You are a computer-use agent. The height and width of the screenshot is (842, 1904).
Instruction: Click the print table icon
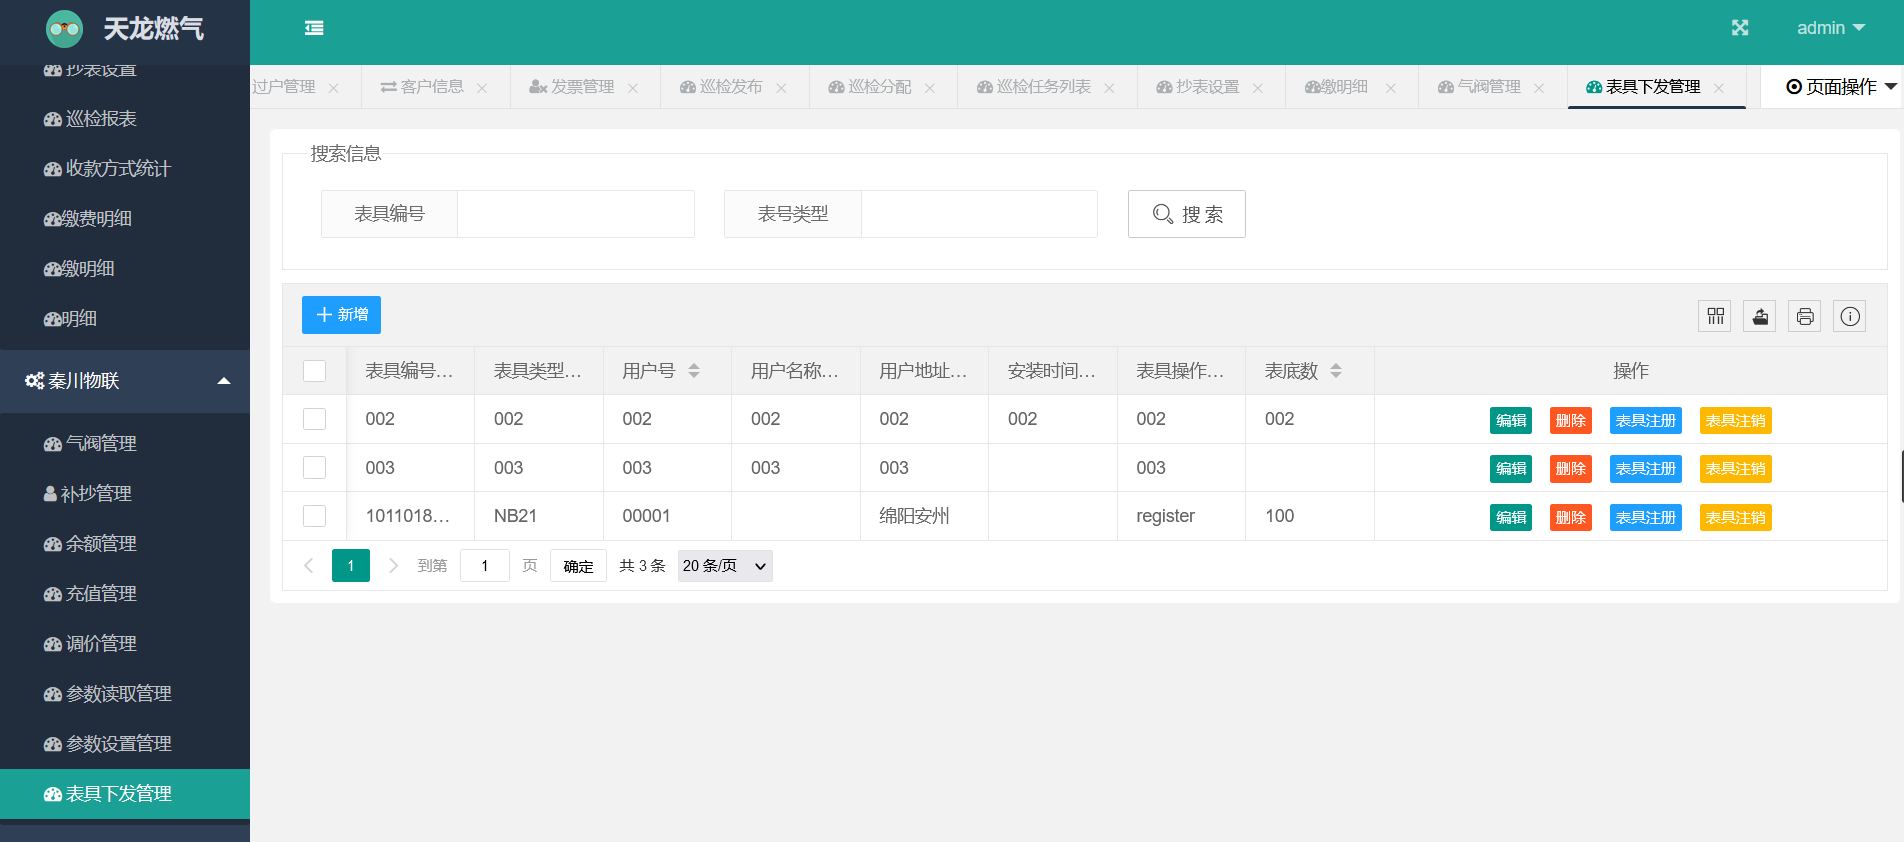click(1805, 316)
